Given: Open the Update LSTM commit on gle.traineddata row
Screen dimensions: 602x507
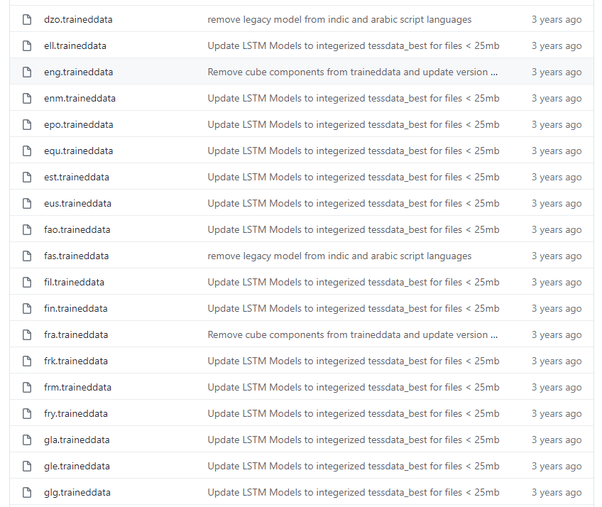Looking at the screenshot, I should 353,466.
